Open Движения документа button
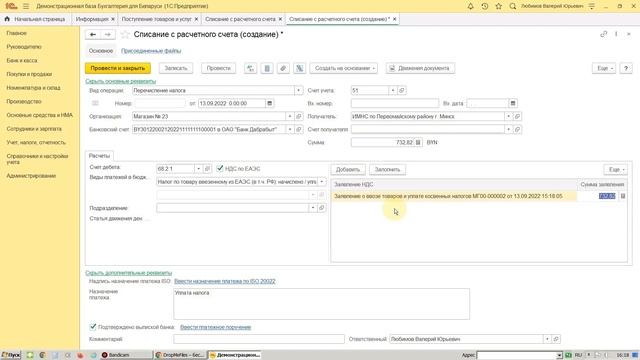Screen dimensions: 640x360 click(x=420, y=68)
